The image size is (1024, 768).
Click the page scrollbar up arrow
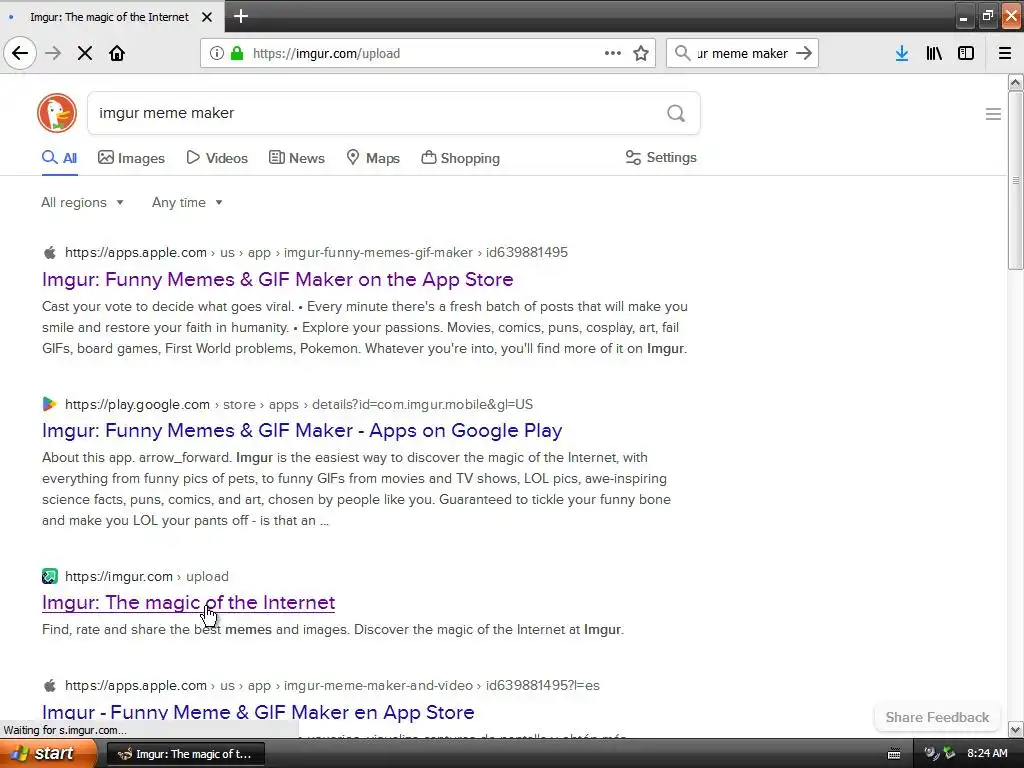tap(1016, 82)
